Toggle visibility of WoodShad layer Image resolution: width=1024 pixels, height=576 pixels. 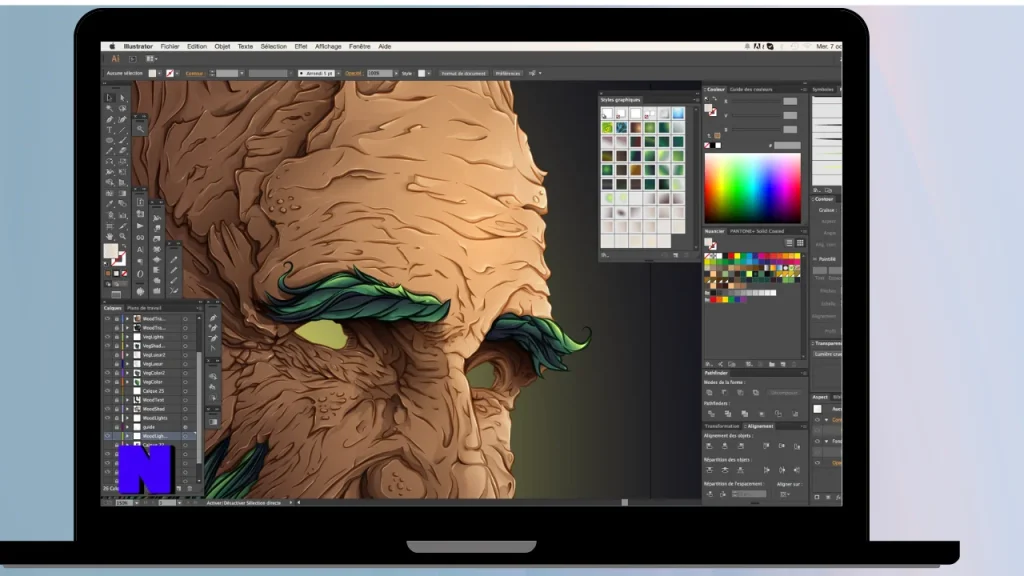pyautogui.click(x=108, y=409)
